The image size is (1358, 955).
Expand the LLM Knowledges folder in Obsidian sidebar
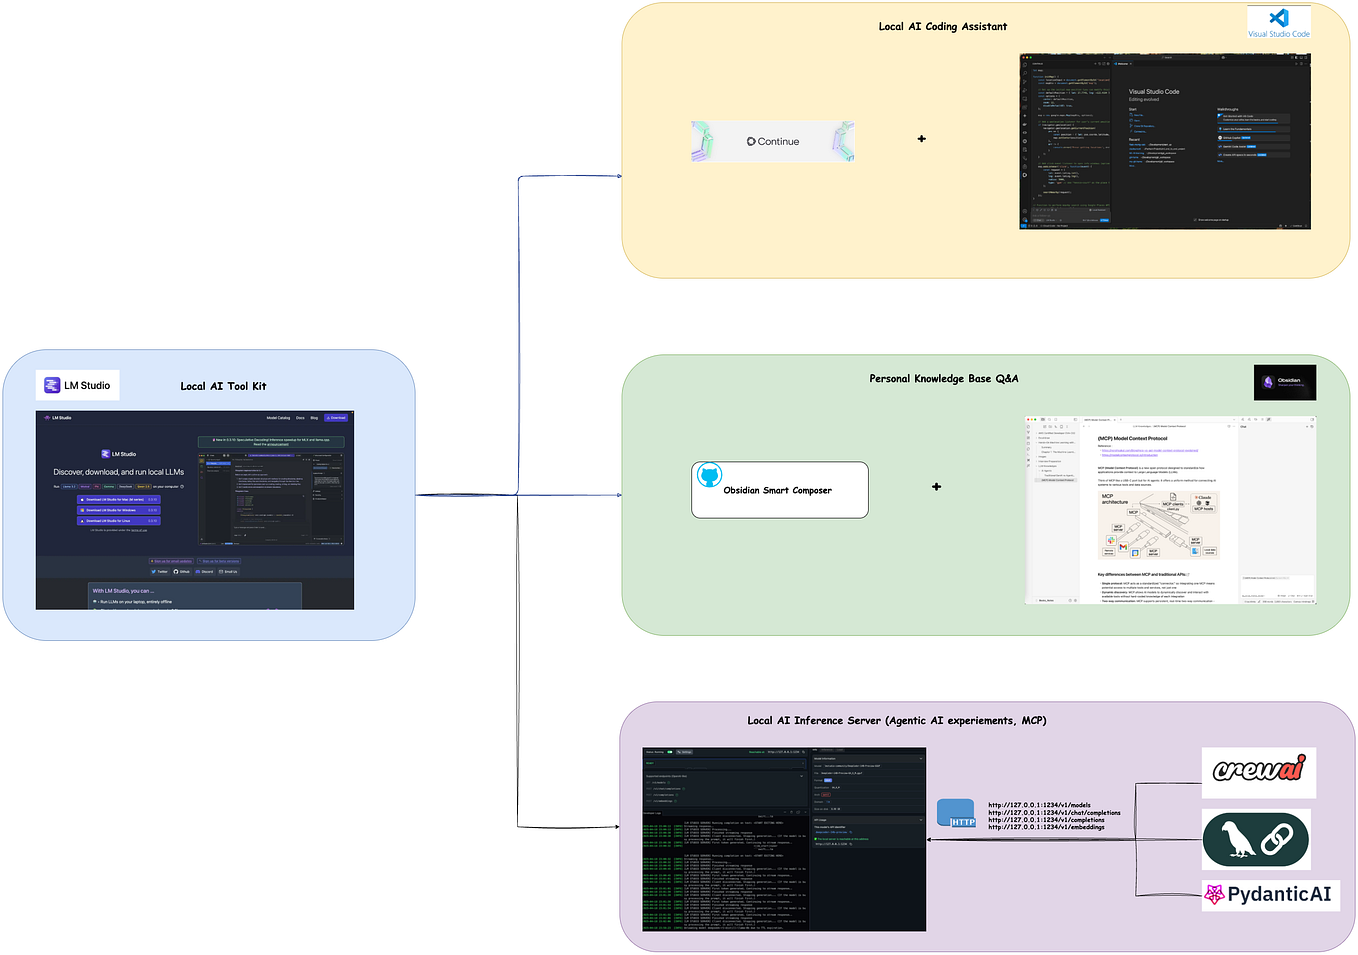1037,466
